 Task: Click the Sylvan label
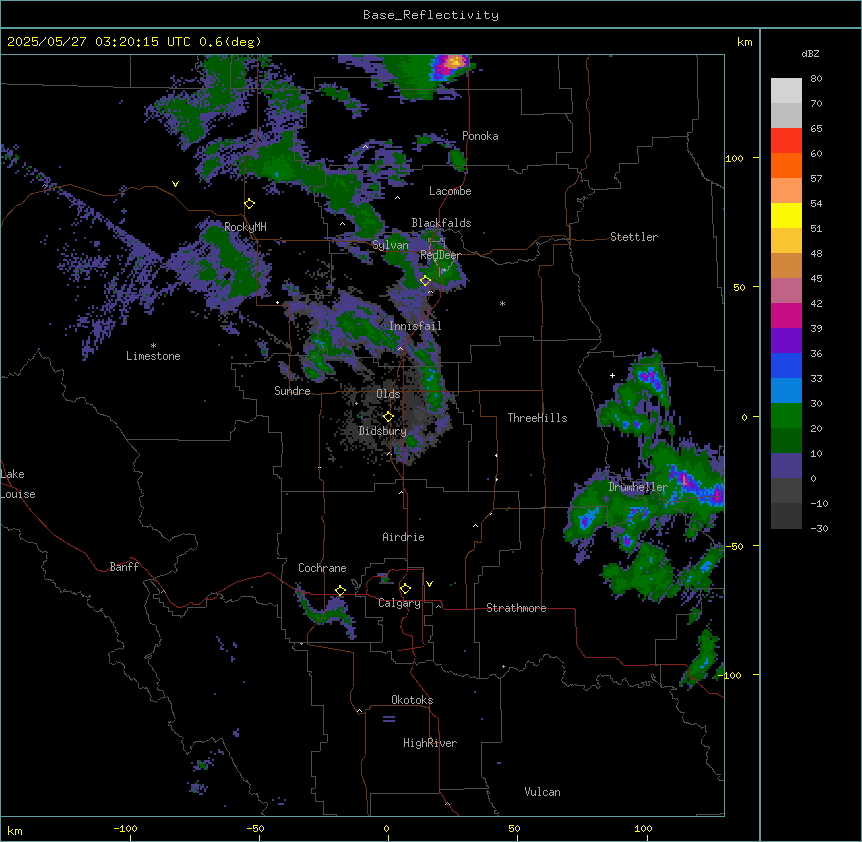(390, 245)
